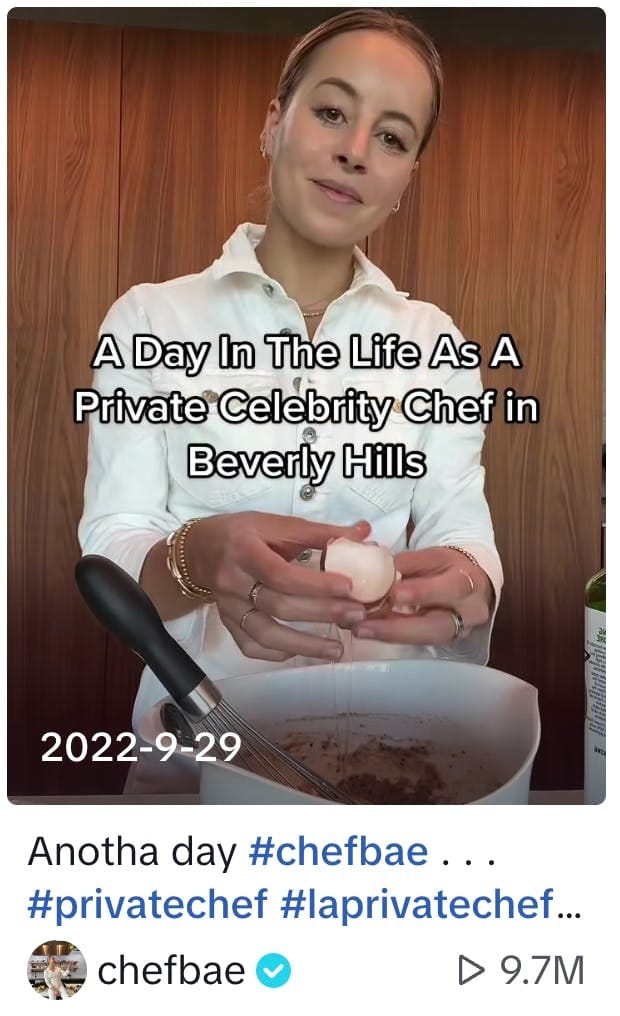Open the video by clicking the cracked egg

(360, 568)
